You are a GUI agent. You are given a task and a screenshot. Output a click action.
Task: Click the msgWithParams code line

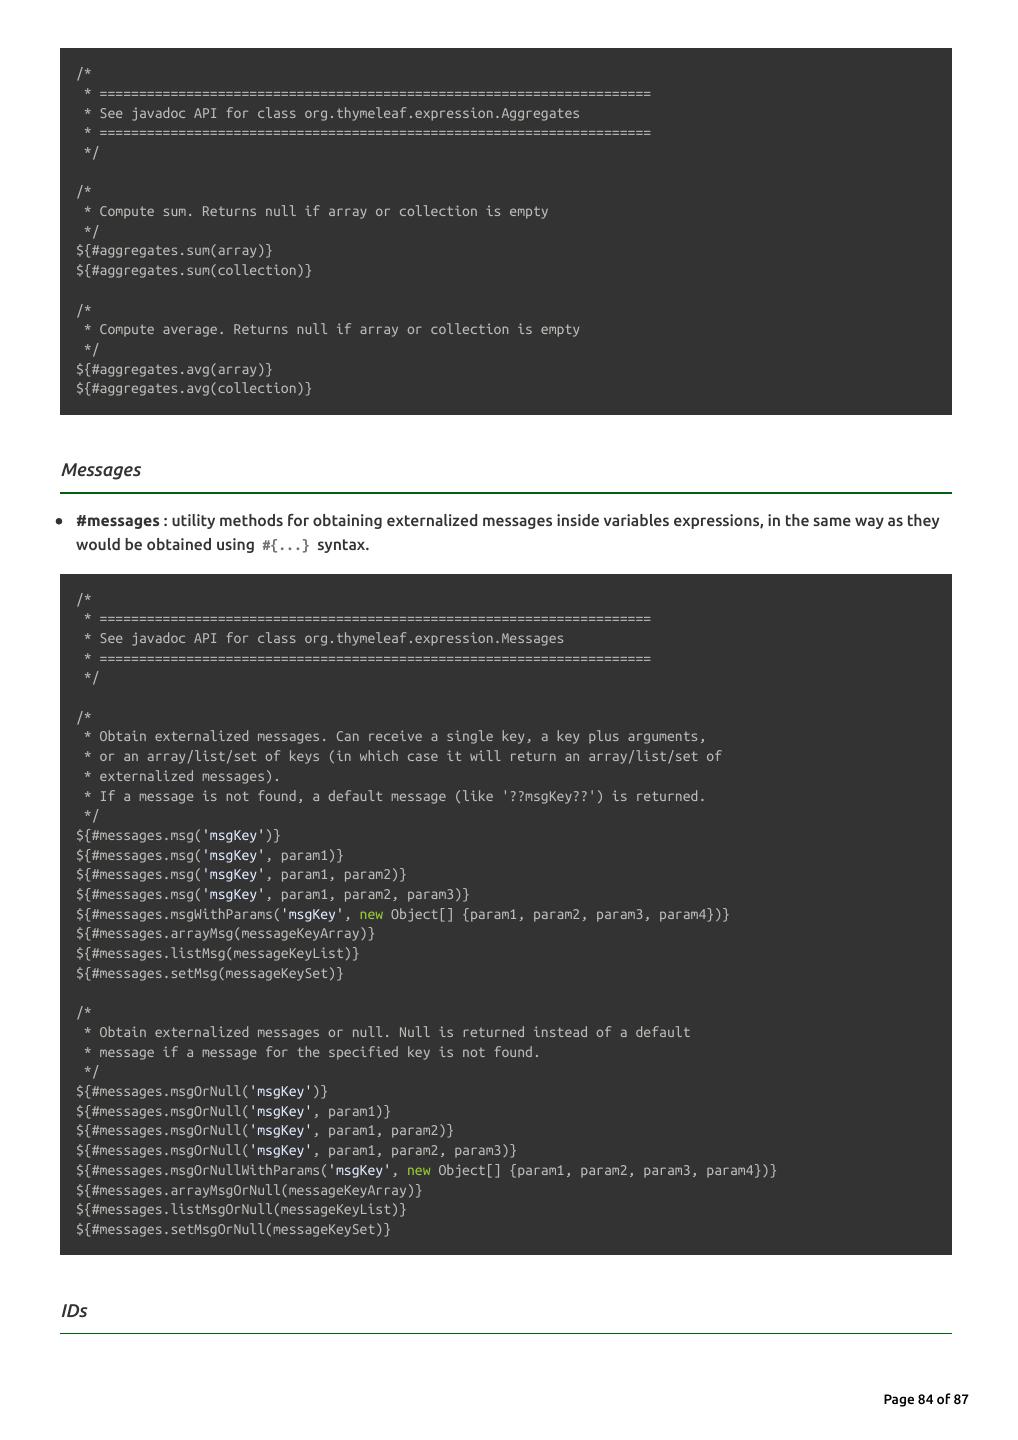(x=402, y=915)
